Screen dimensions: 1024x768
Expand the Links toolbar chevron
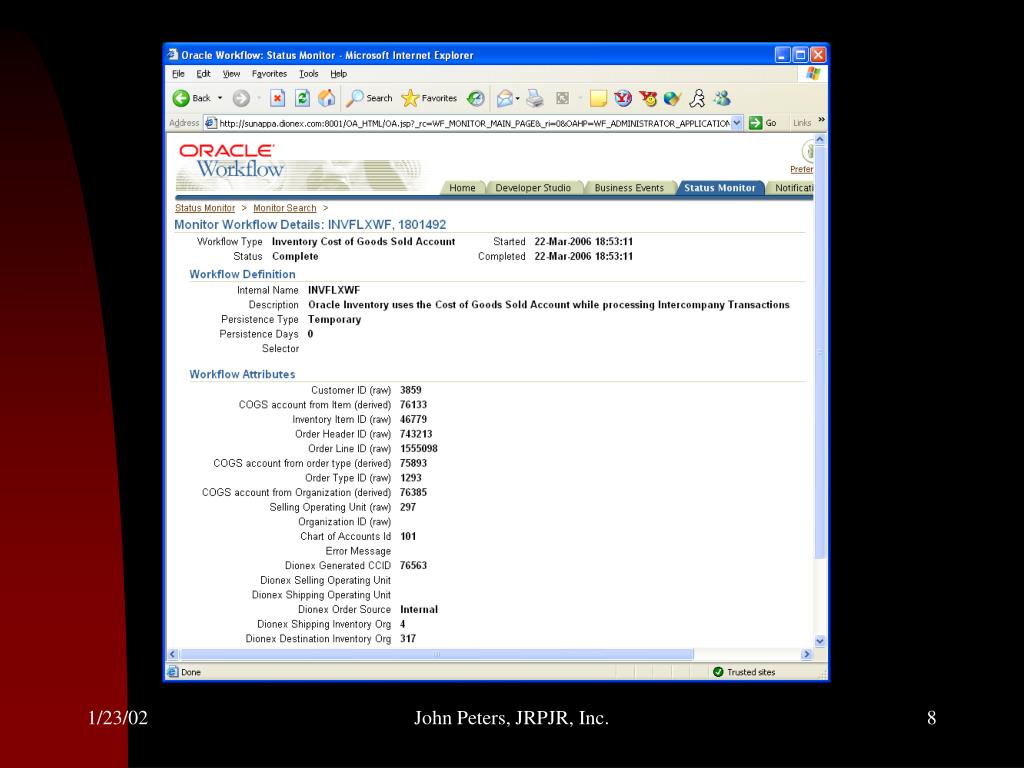(x=821, y=120)
